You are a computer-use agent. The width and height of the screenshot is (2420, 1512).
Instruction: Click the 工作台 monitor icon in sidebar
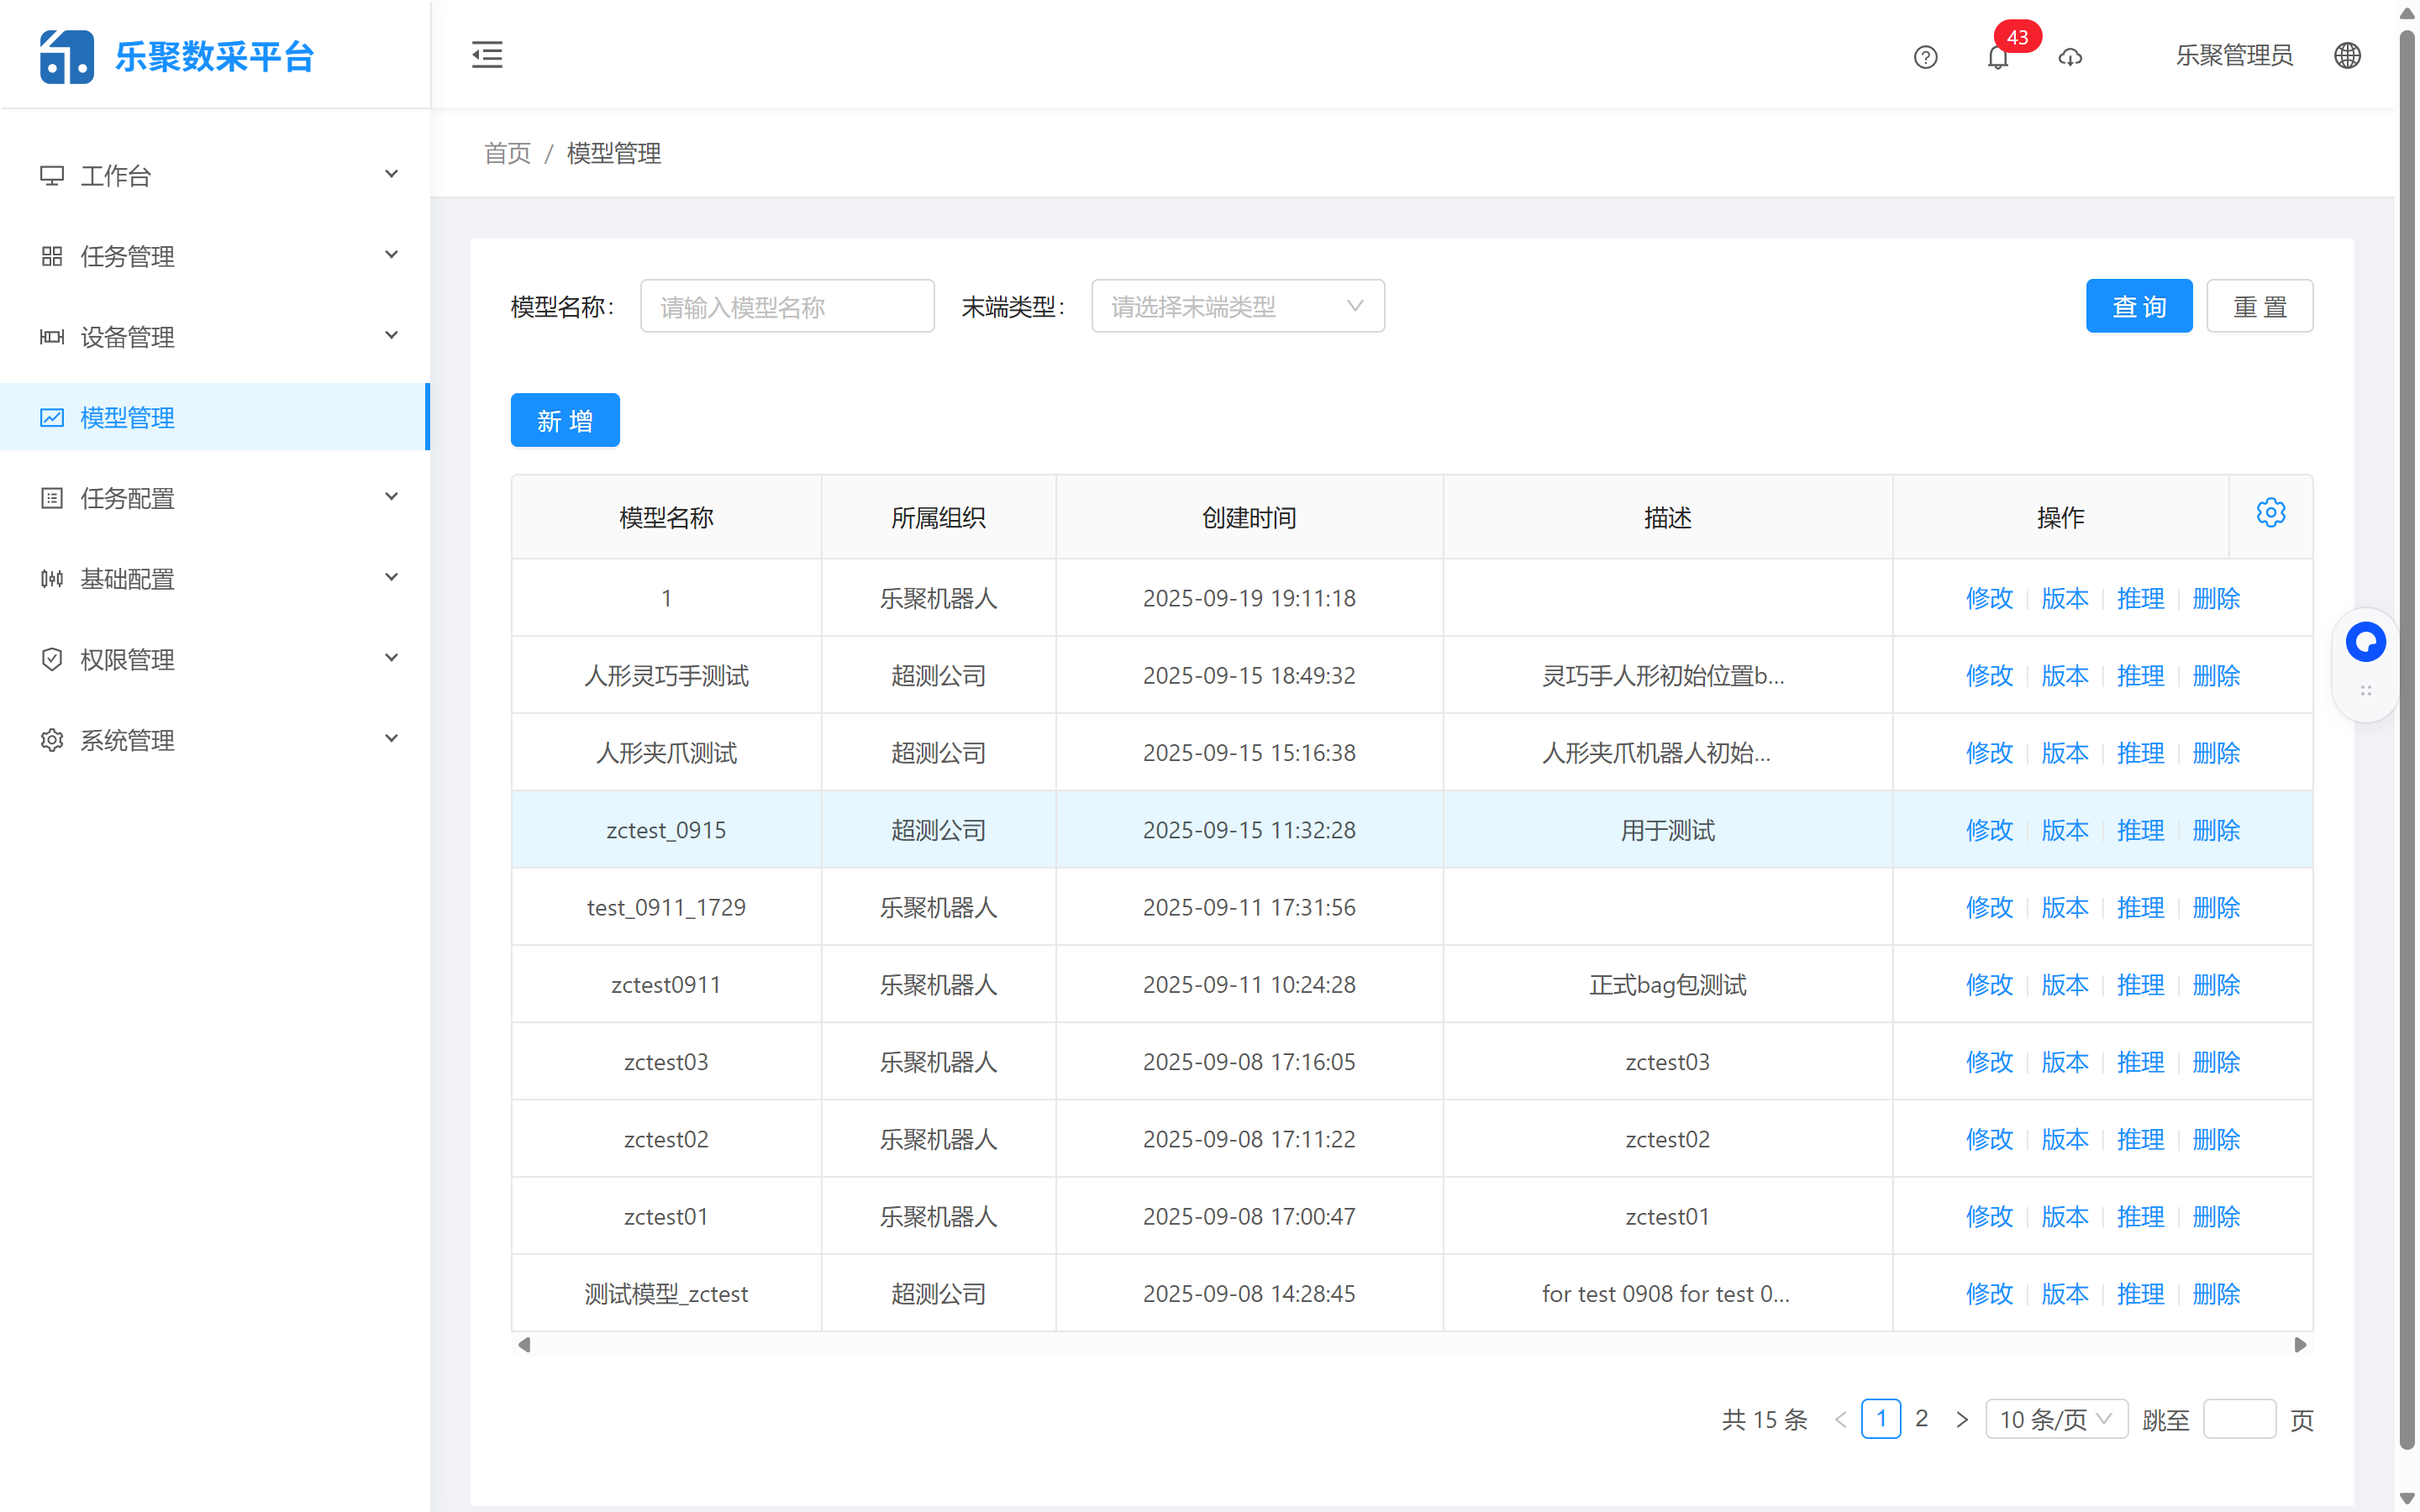pos(53,175)
